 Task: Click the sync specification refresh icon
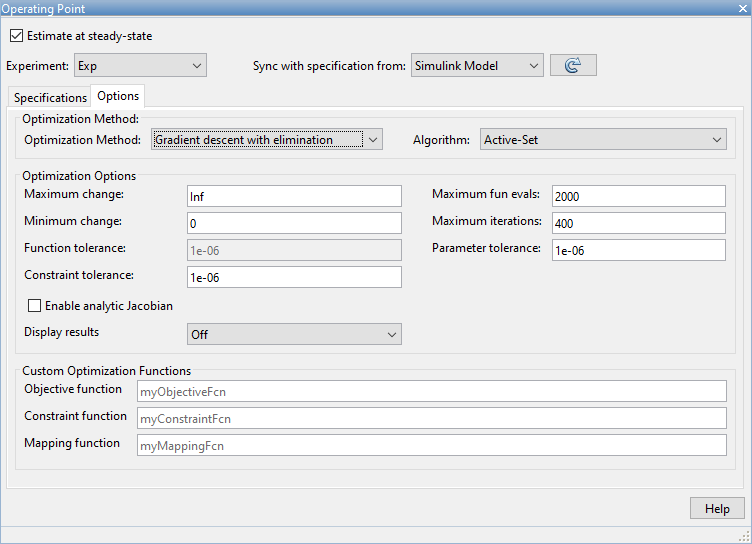point(573,66)
